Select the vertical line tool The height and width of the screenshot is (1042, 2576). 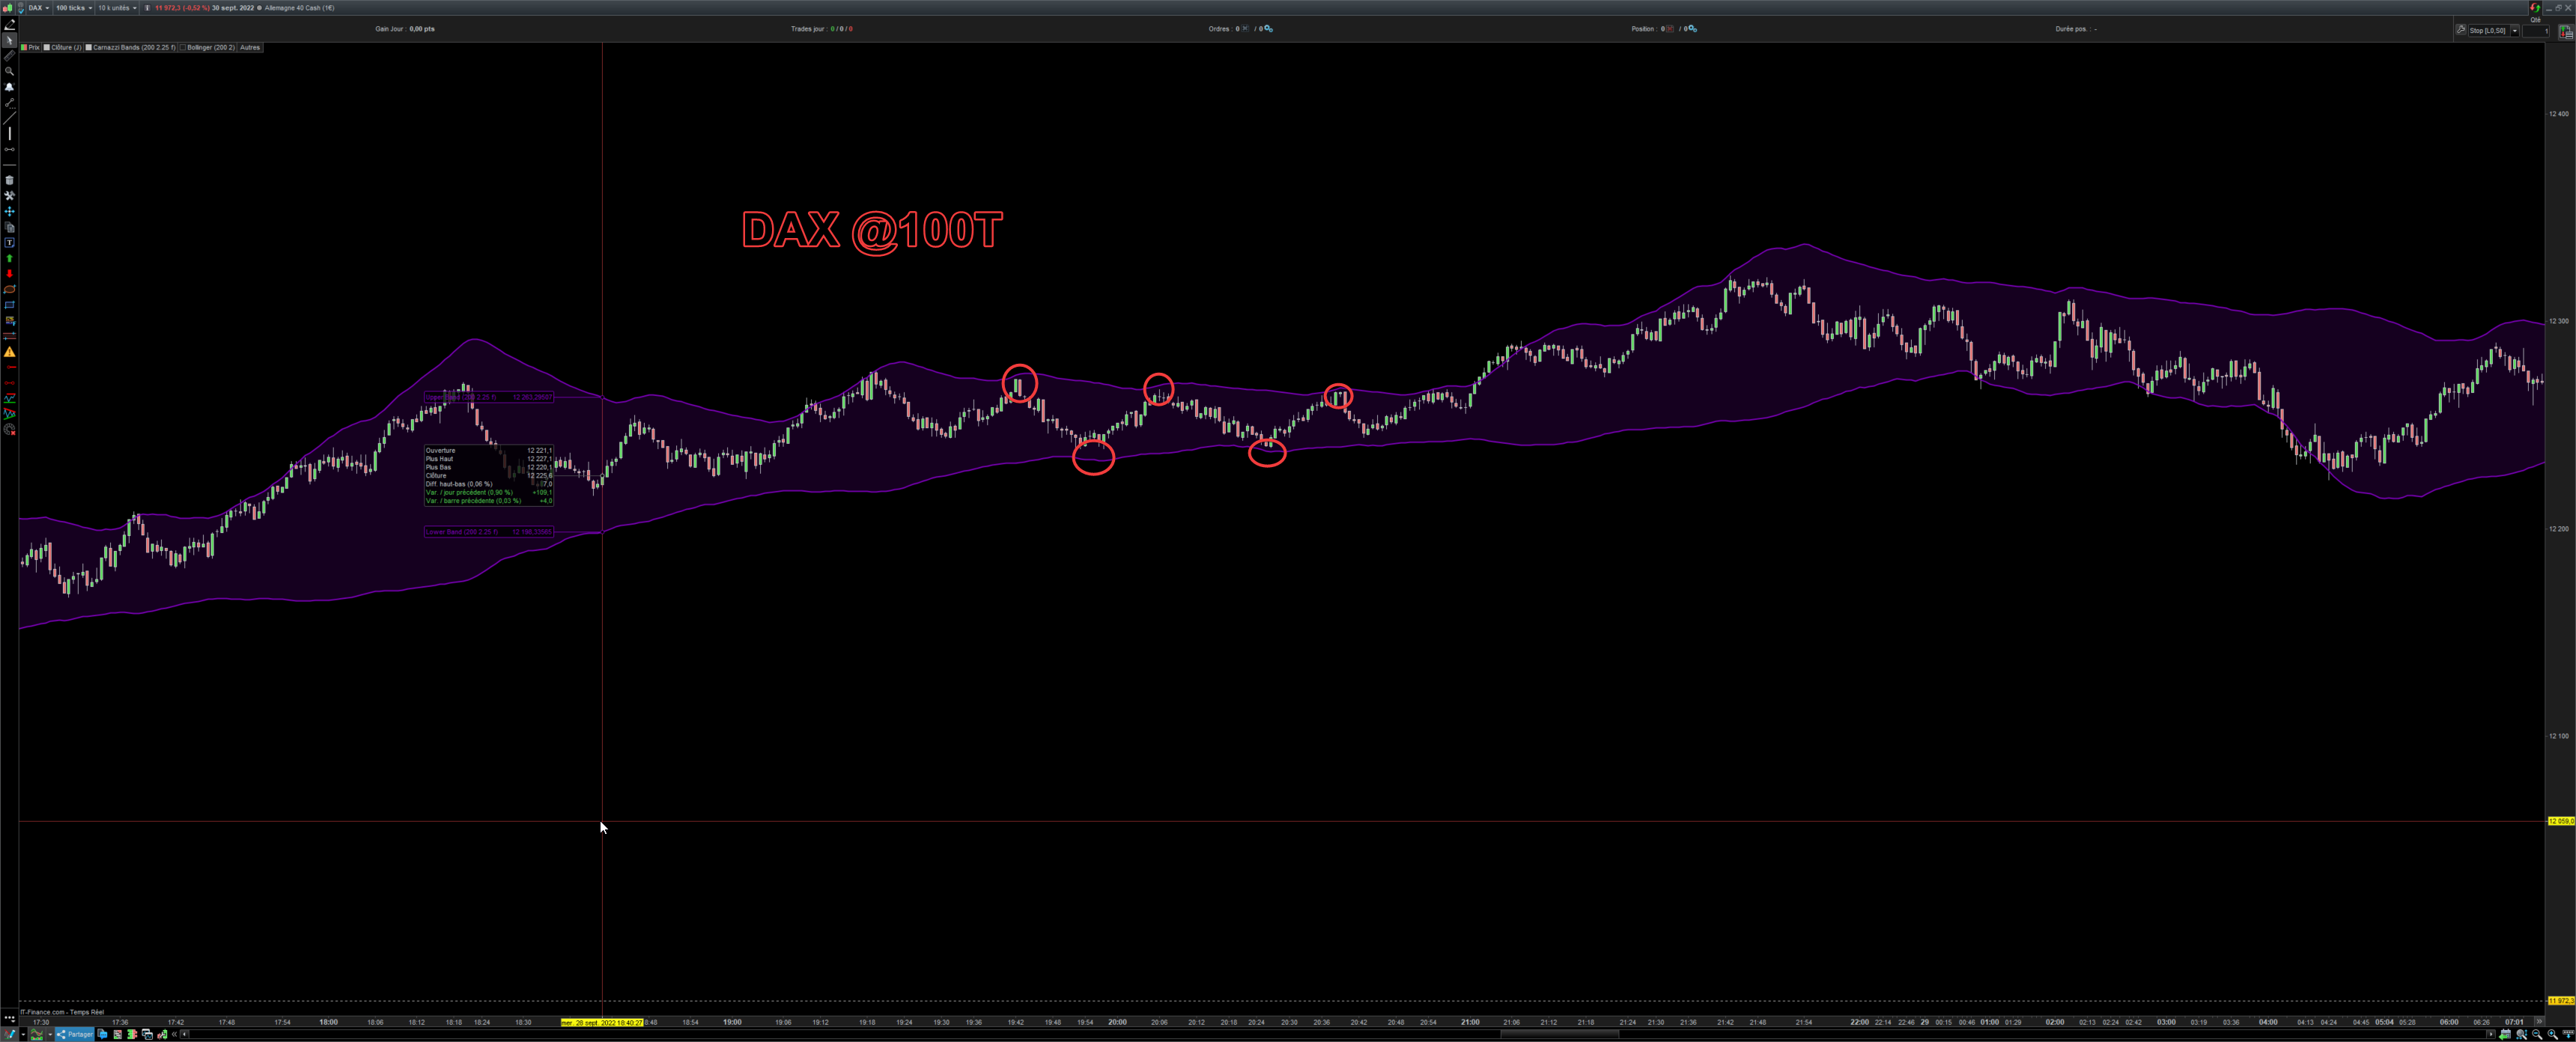point(9,133)
